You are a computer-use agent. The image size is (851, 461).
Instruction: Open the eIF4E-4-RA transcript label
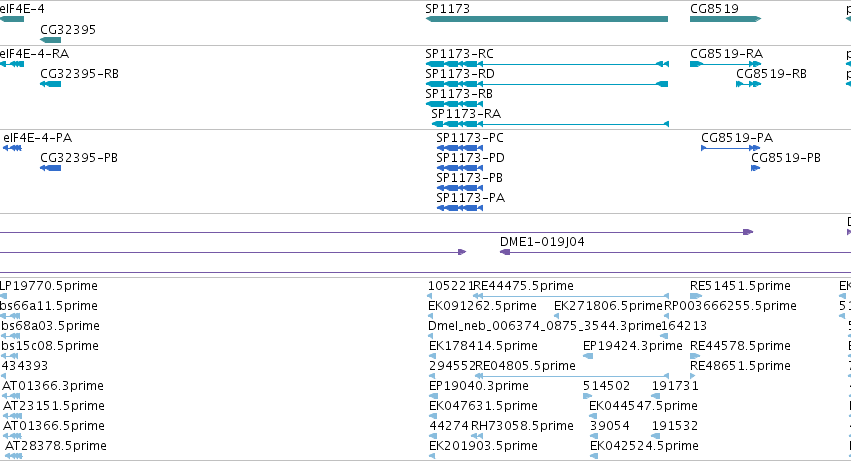tap(35, 54)
